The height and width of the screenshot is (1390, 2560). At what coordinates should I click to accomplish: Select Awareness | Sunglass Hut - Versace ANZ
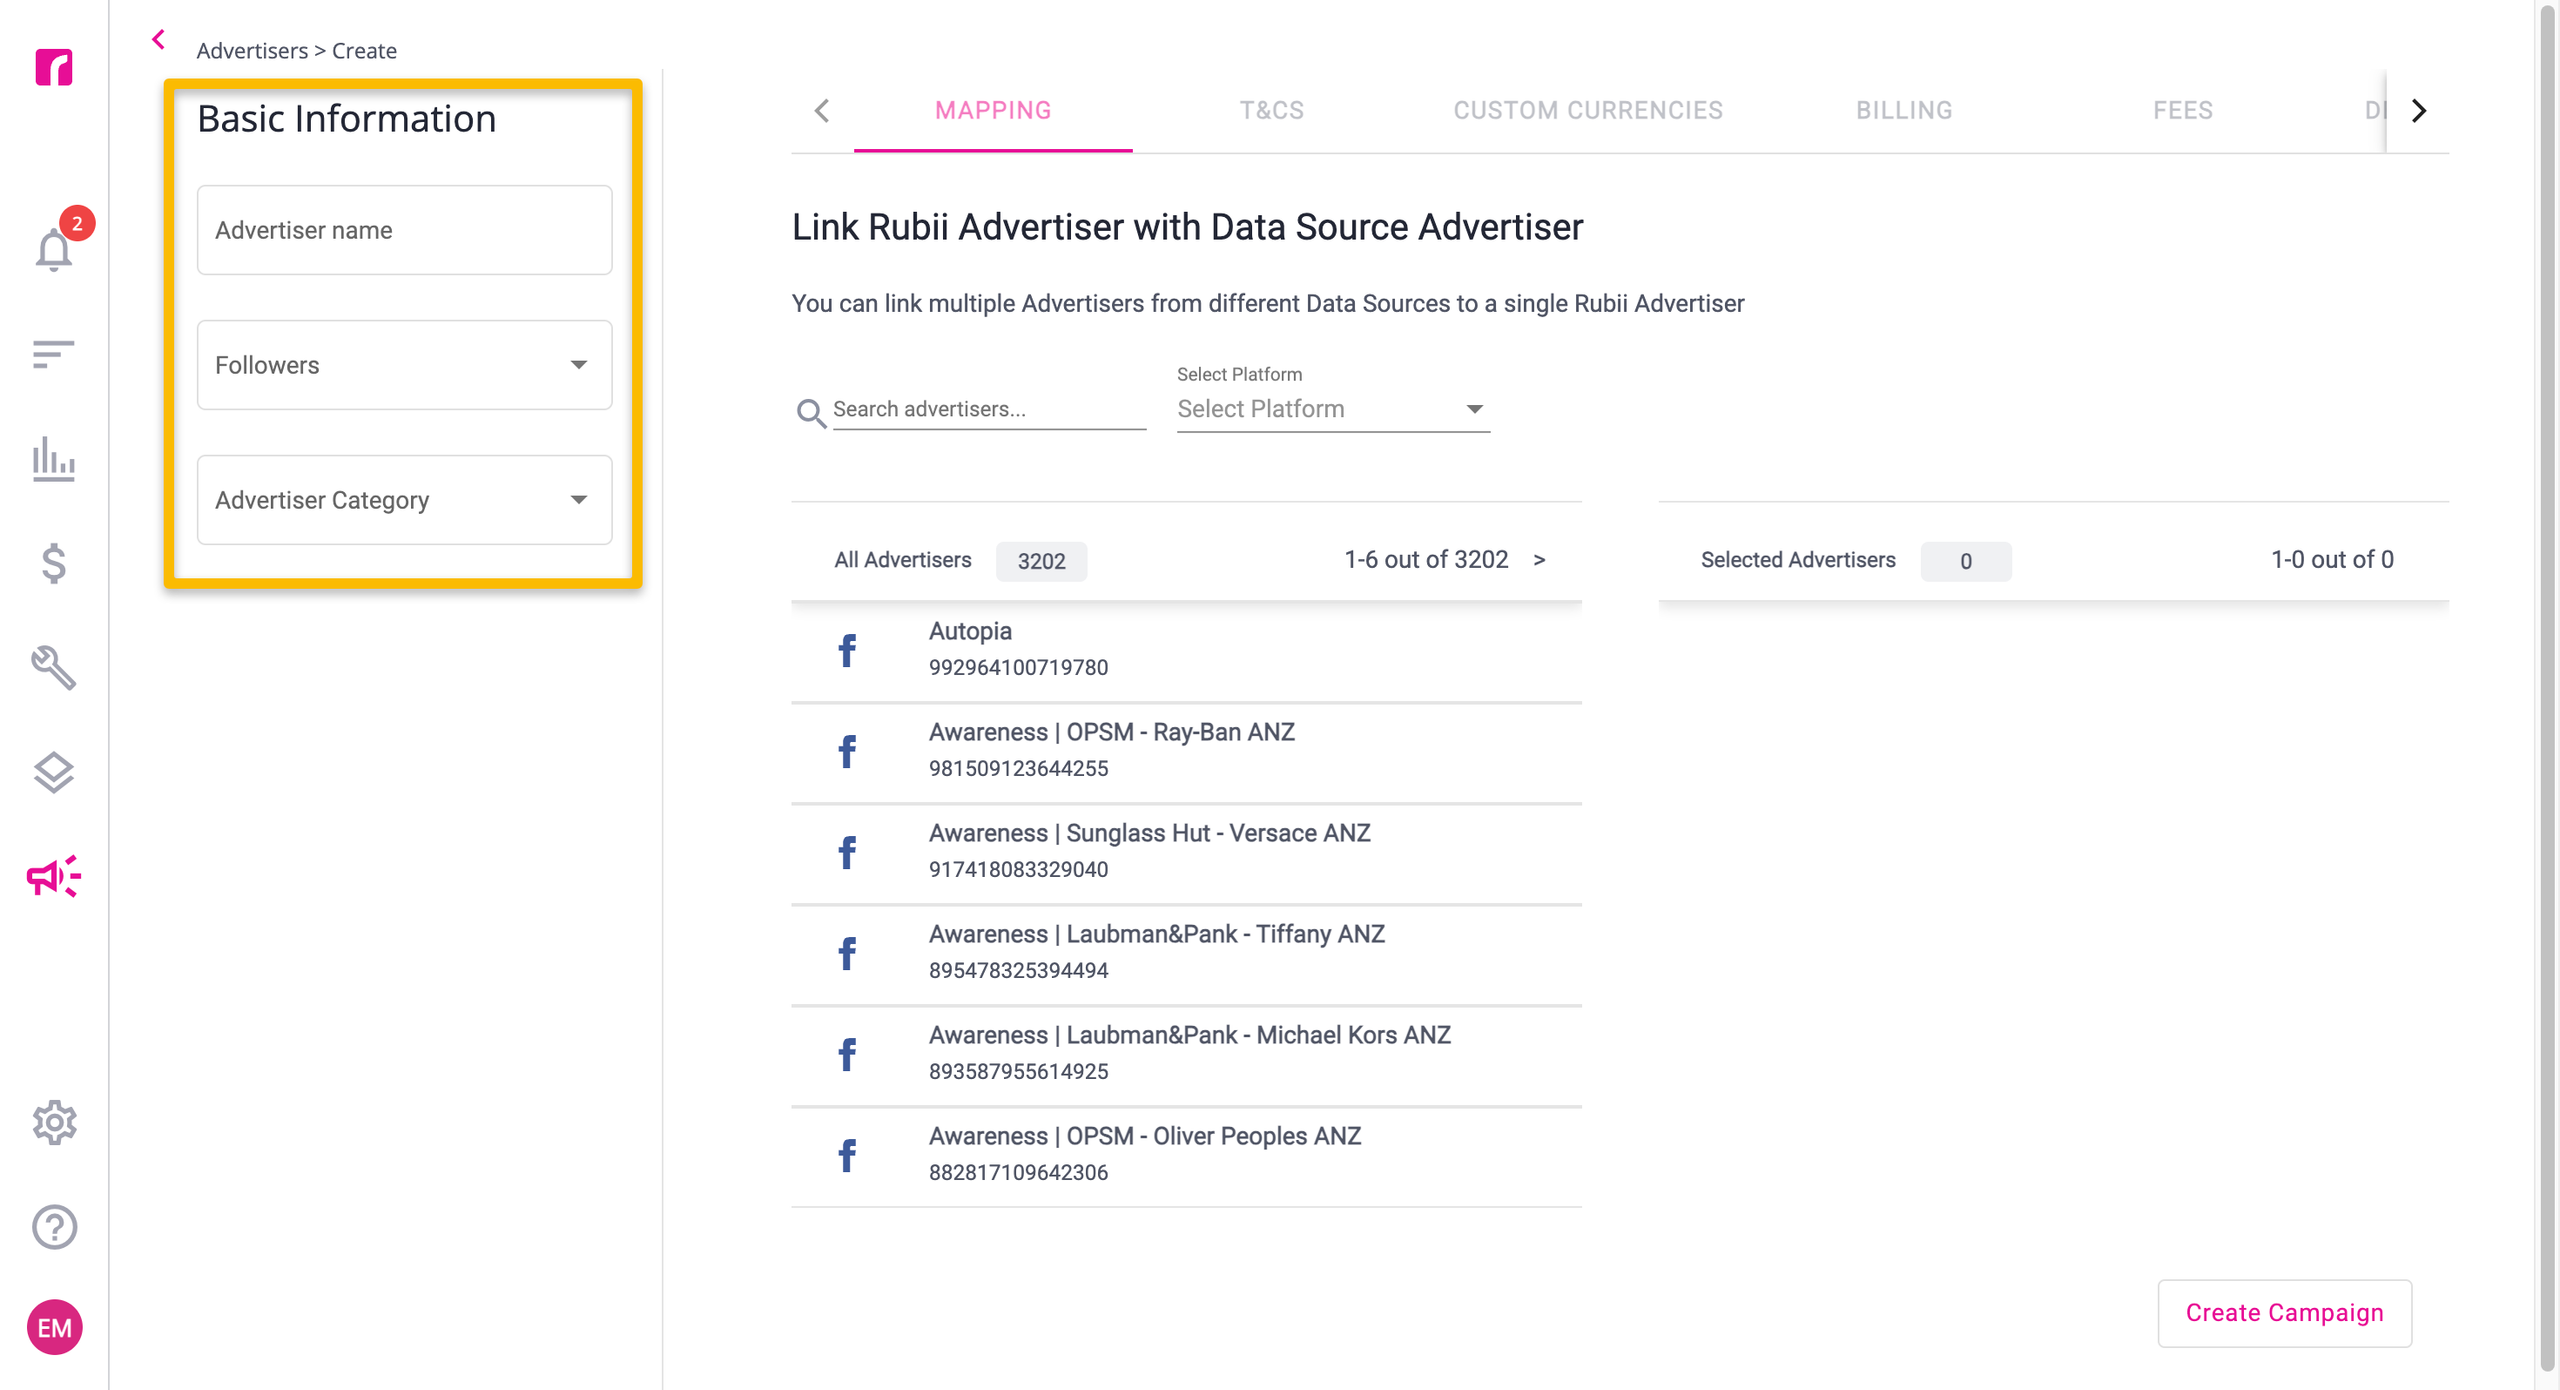tap(1186, 853)
